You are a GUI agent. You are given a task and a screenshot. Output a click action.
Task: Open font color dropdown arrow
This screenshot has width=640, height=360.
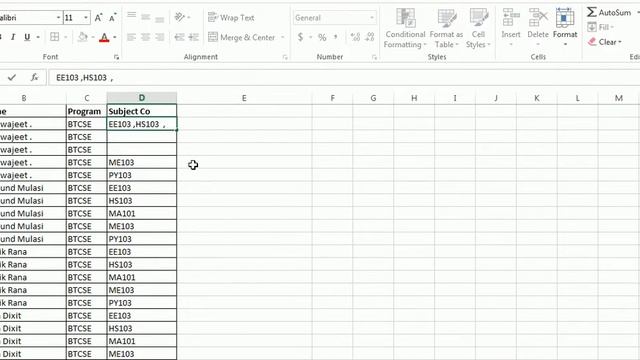pyautogui.click(x=115, y=37)
